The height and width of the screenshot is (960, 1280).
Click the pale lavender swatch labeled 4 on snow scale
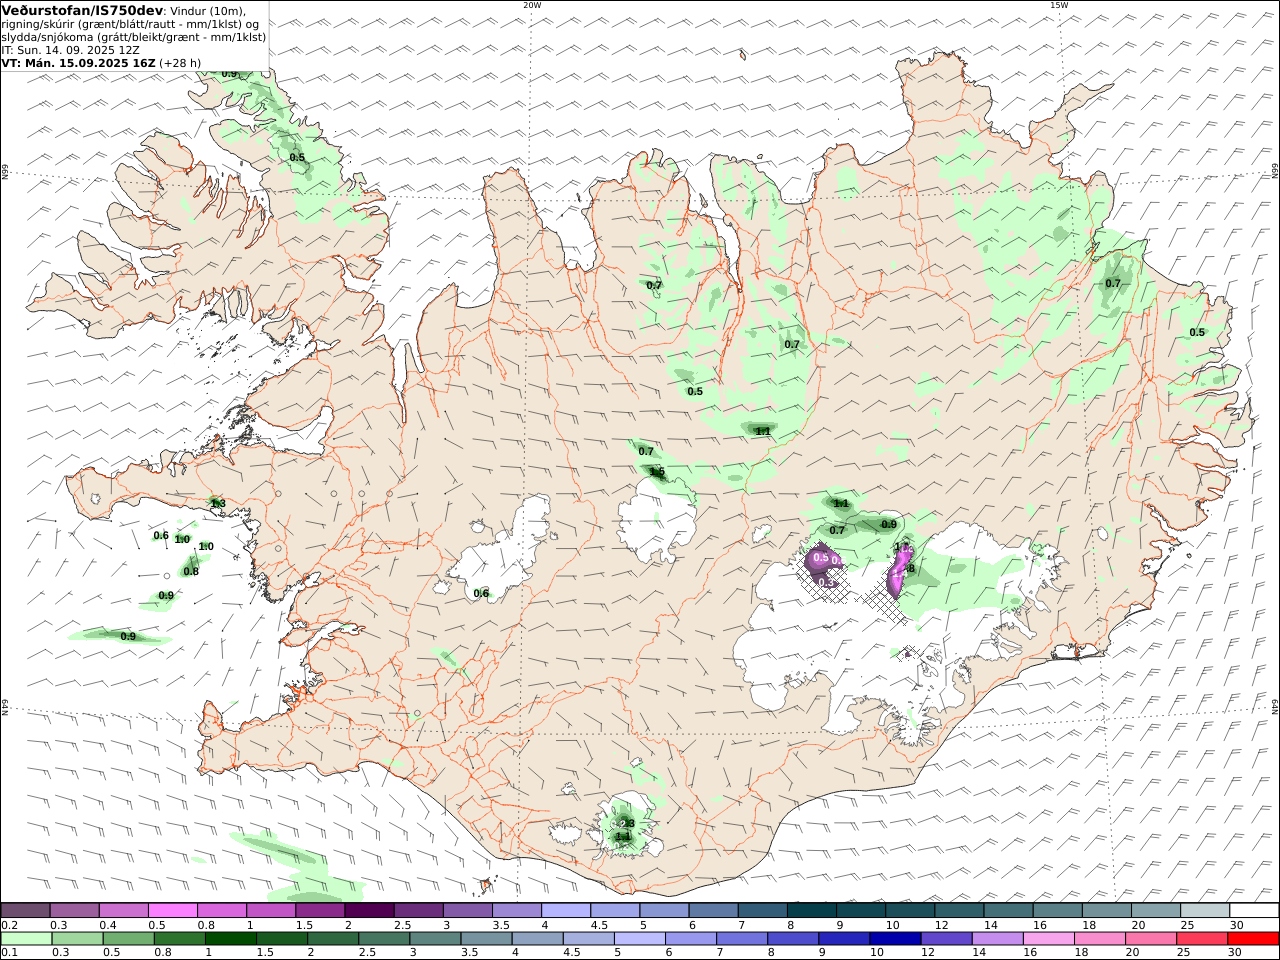(566, 910)
